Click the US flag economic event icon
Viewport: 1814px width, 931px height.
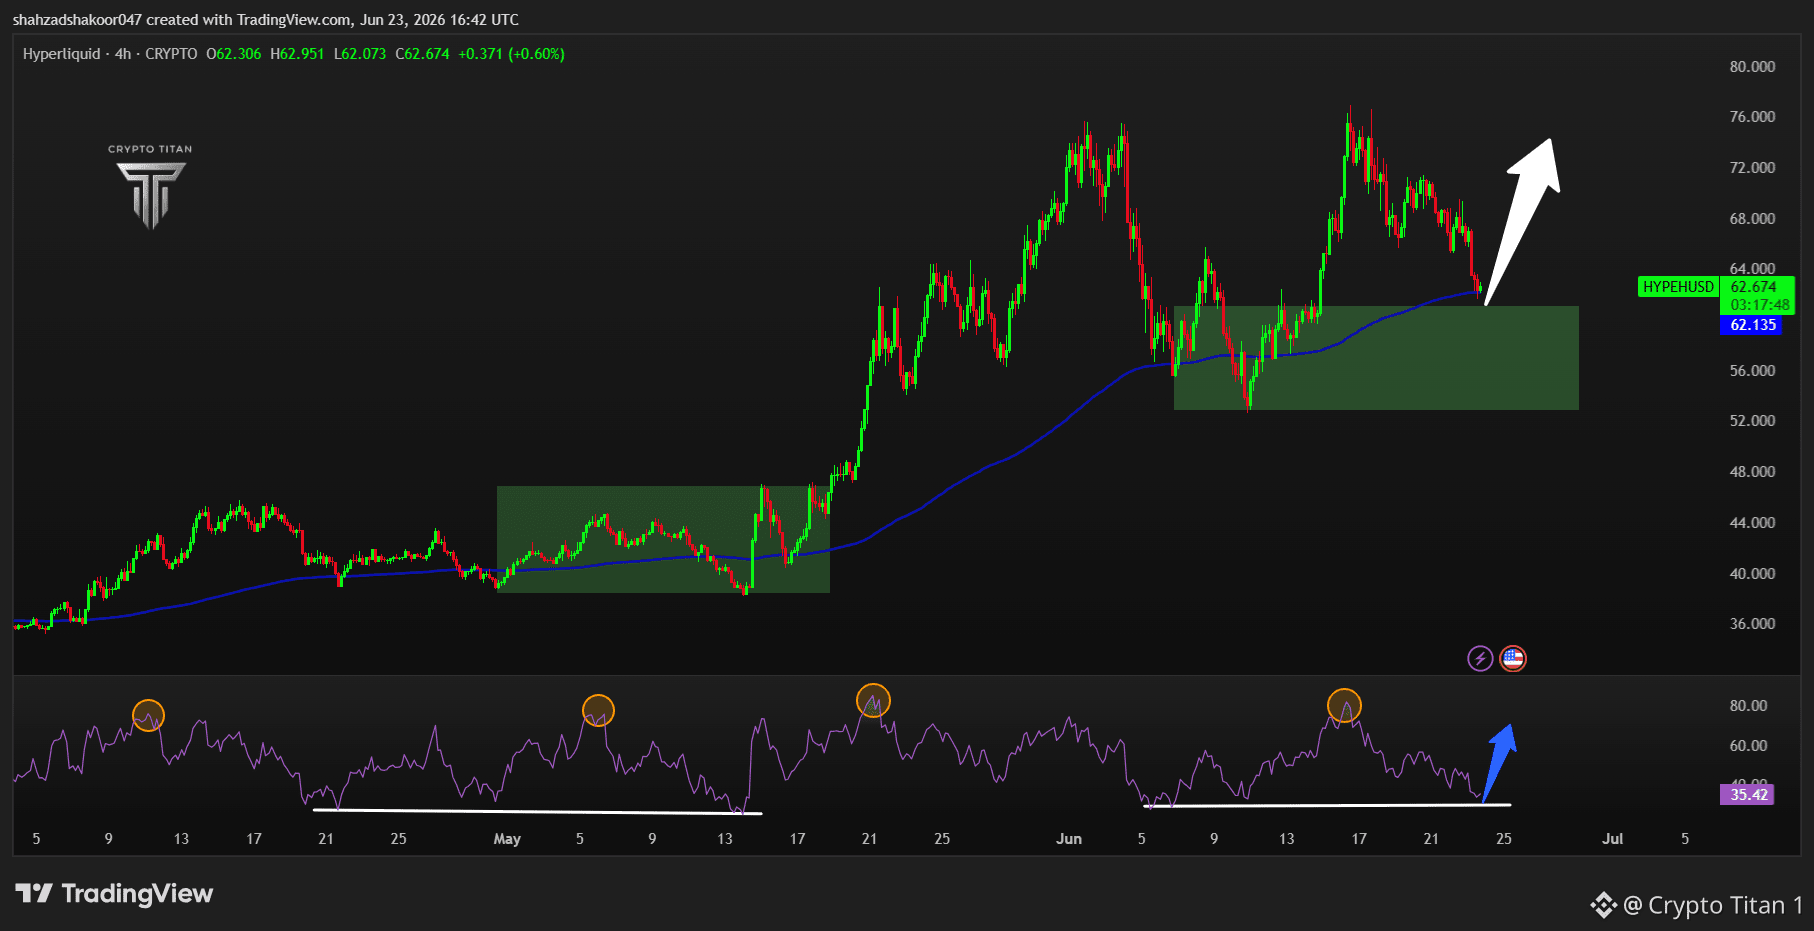pos(1513,658)
